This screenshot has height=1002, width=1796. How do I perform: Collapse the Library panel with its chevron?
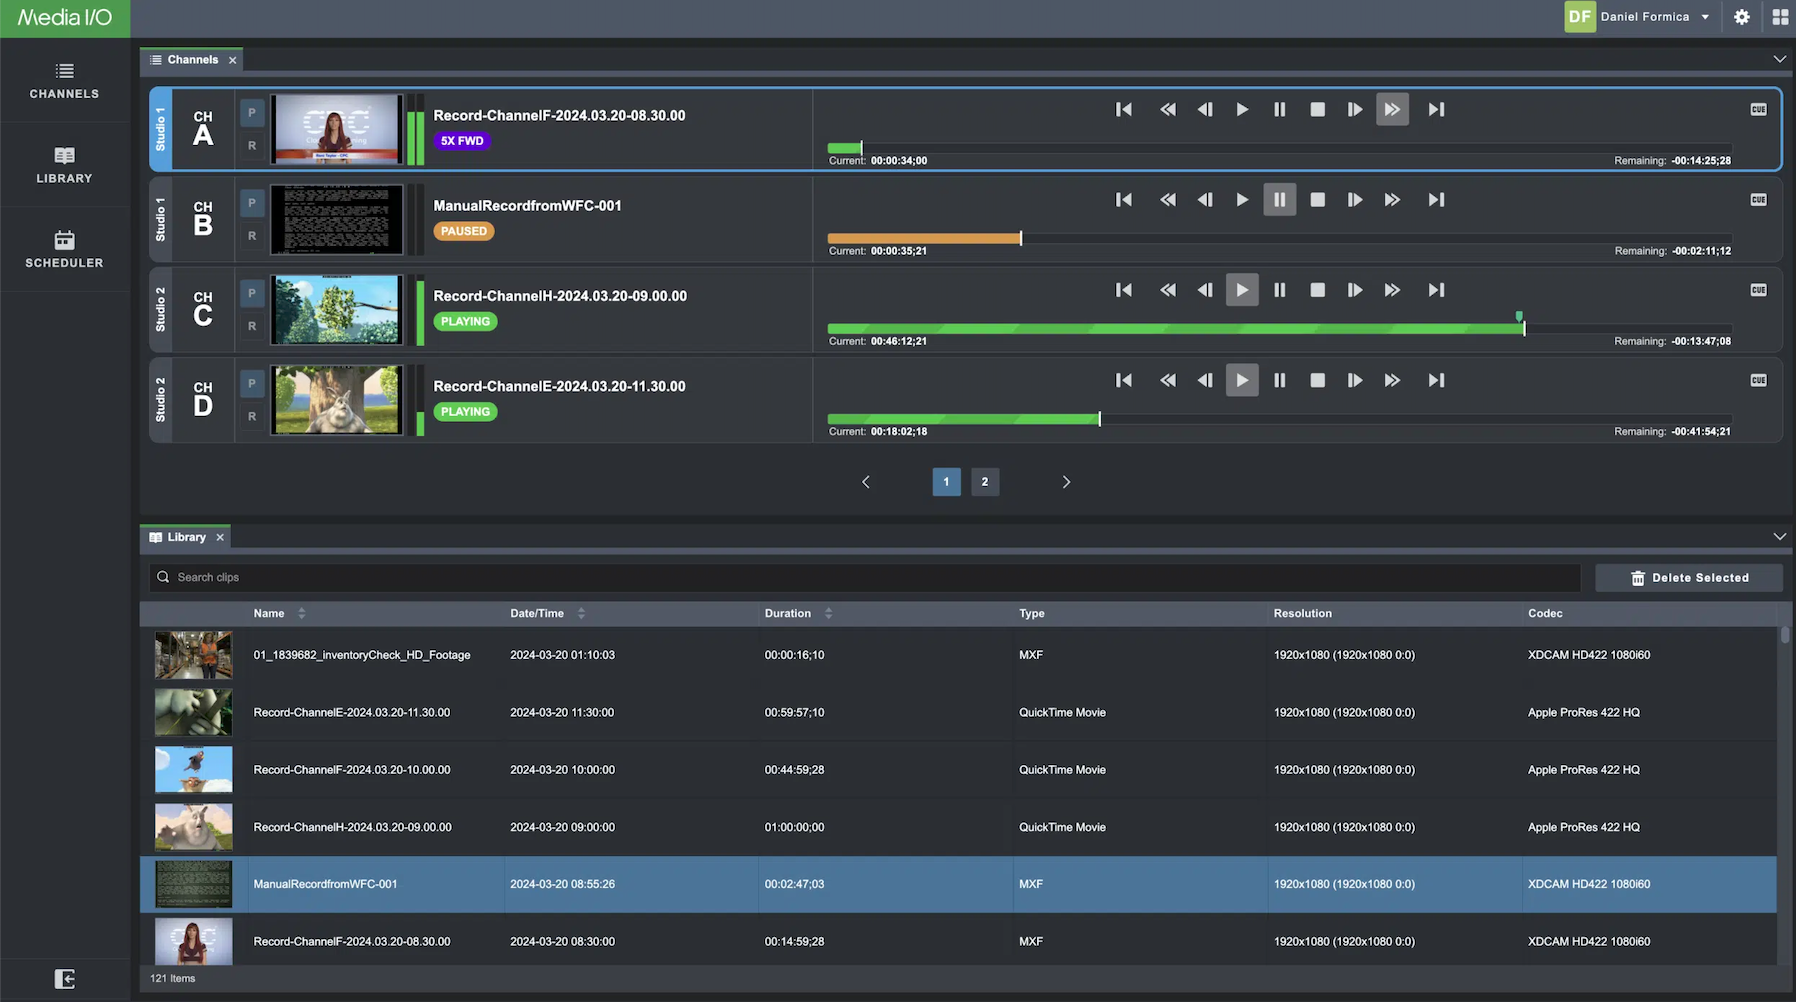tap(1779, 537)
